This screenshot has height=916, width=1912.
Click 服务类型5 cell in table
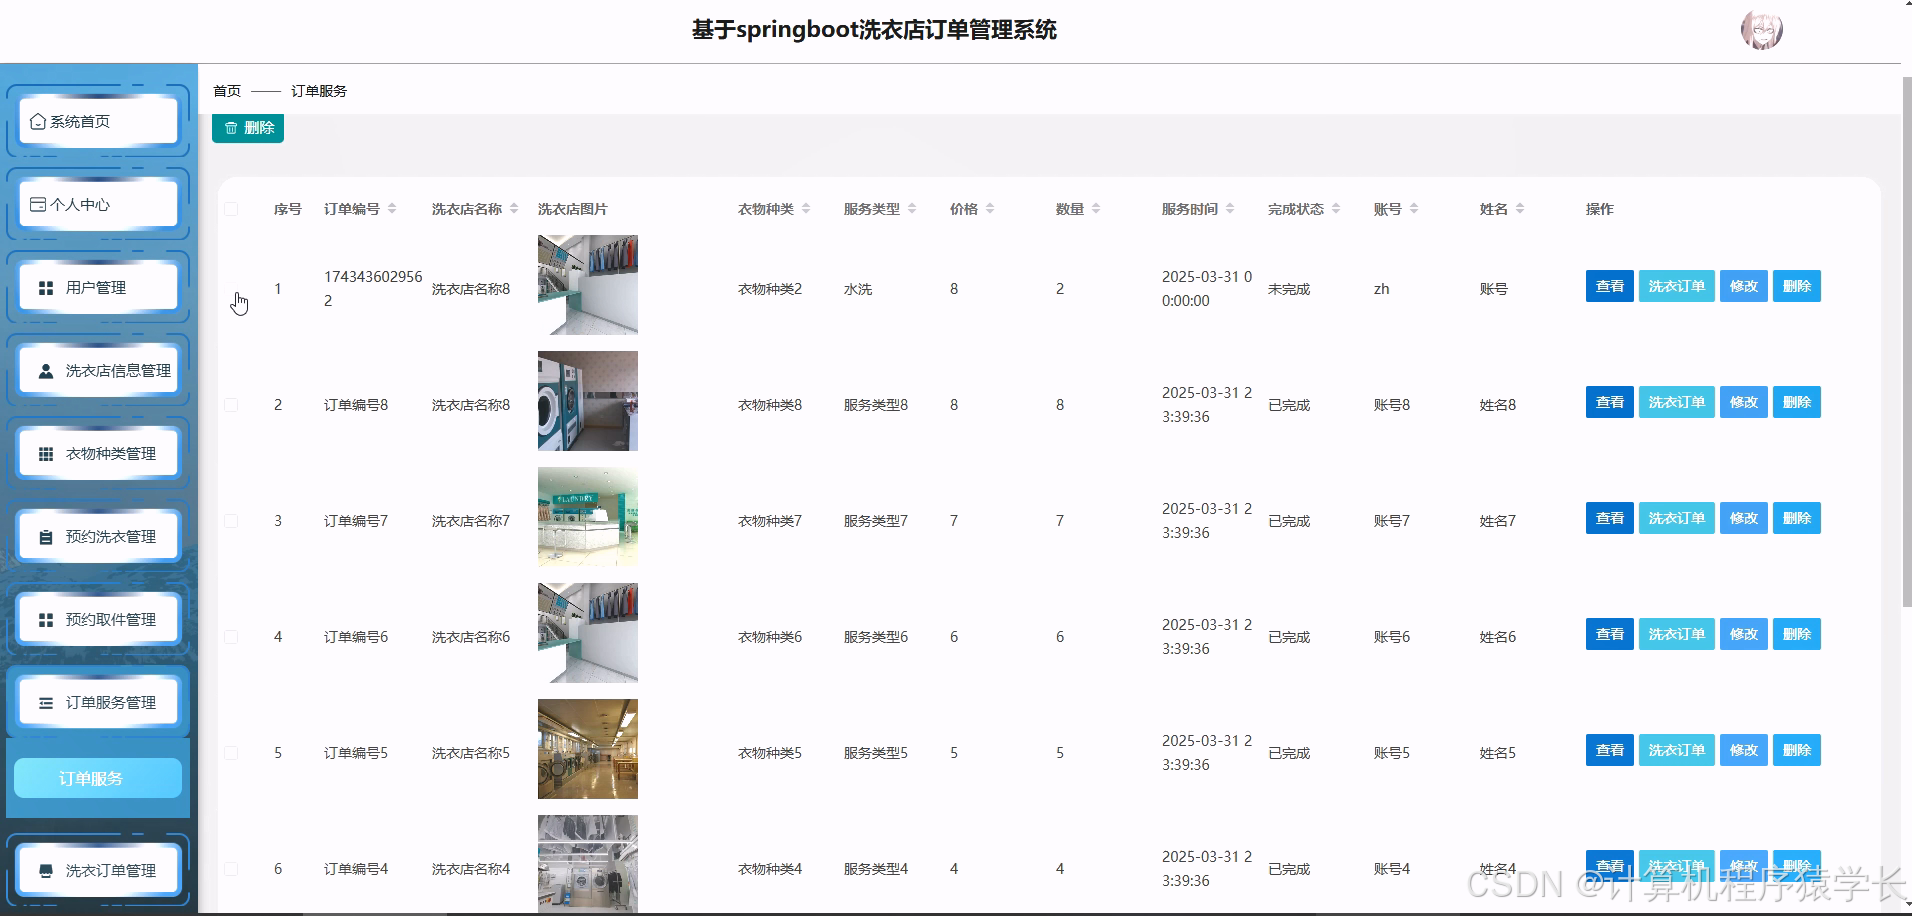click(876, 753)
